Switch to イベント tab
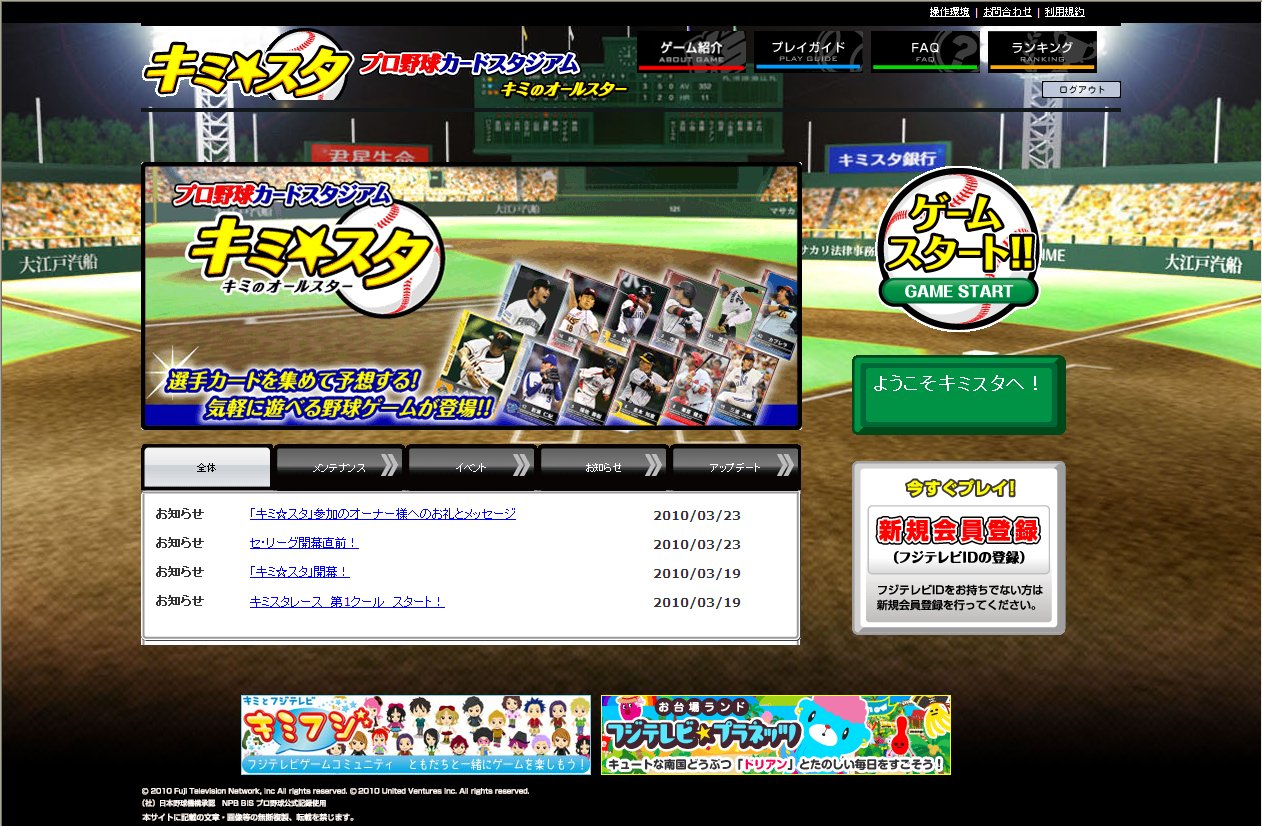The width and height of the screenshot is (1262, 826). point(470,467)
